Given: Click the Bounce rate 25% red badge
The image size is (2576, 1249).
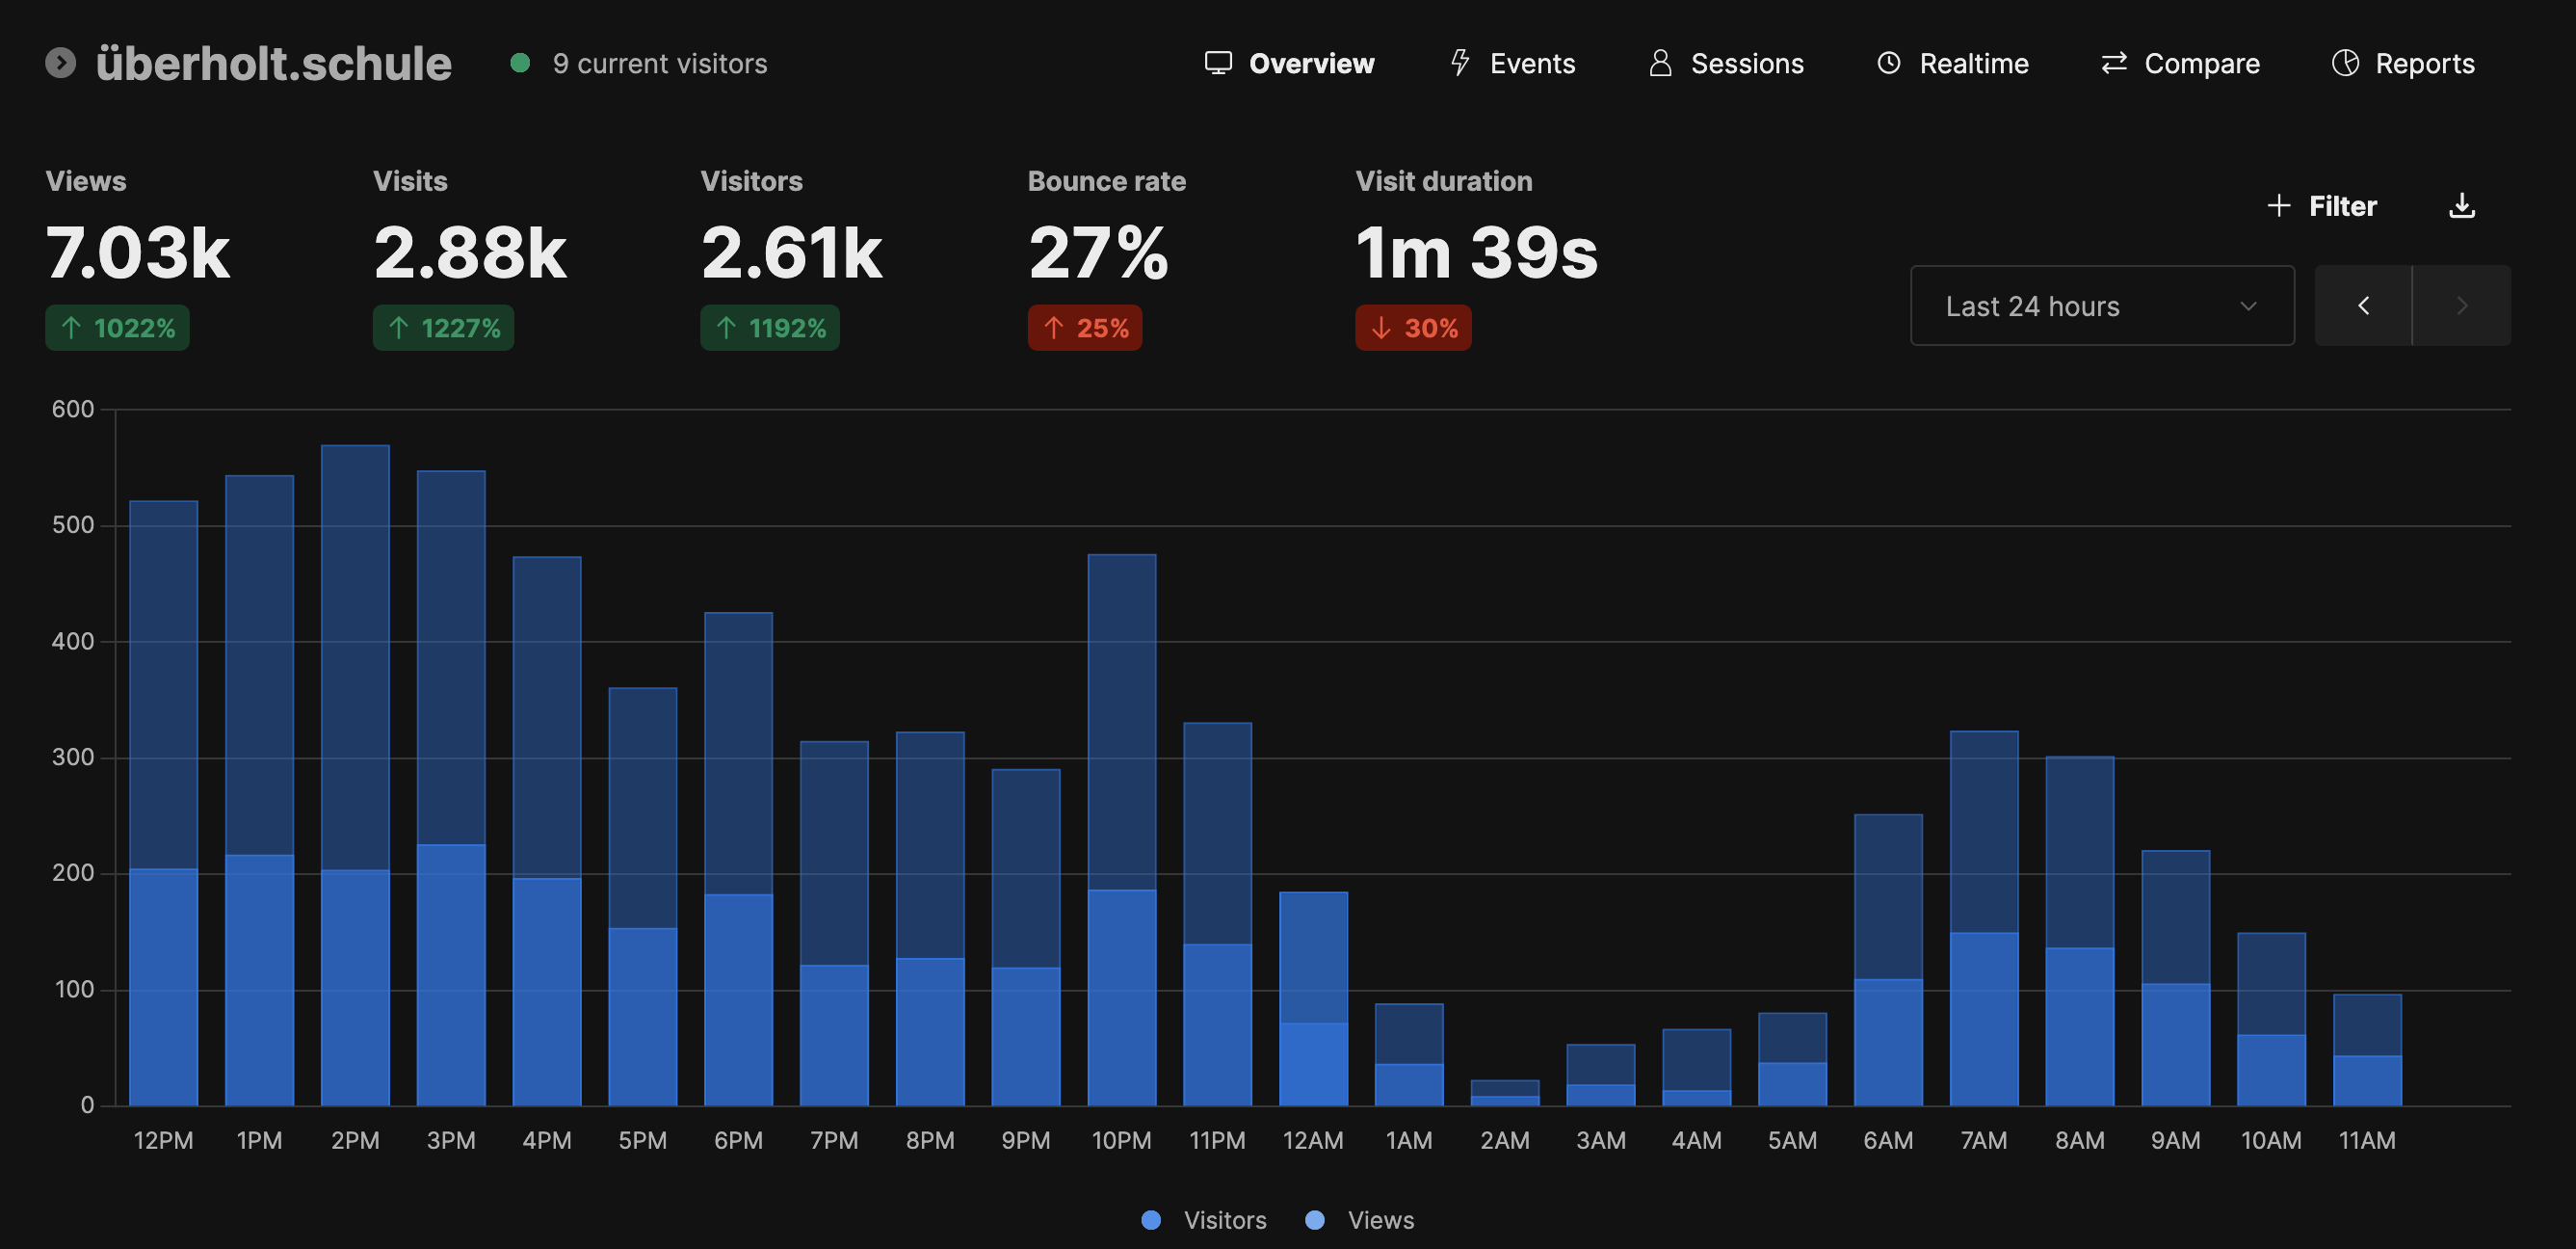Looking at the screenshot, I should [1084, 328].
